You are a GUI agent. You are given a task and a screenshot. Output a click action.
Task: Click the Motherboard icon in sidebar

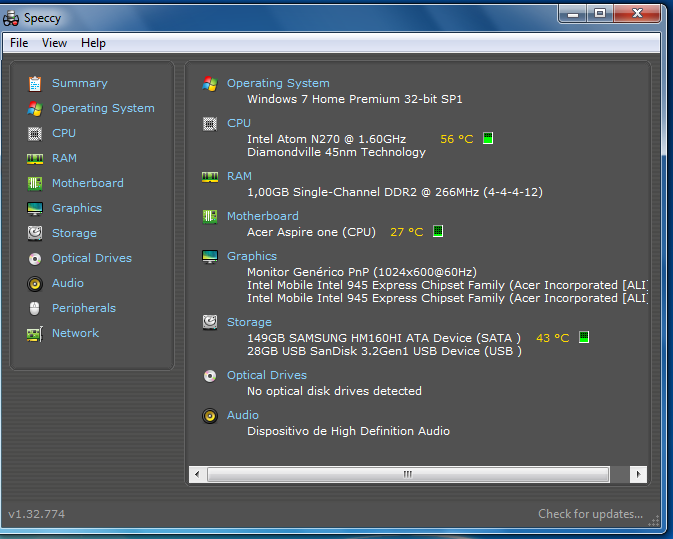[35, 184]
